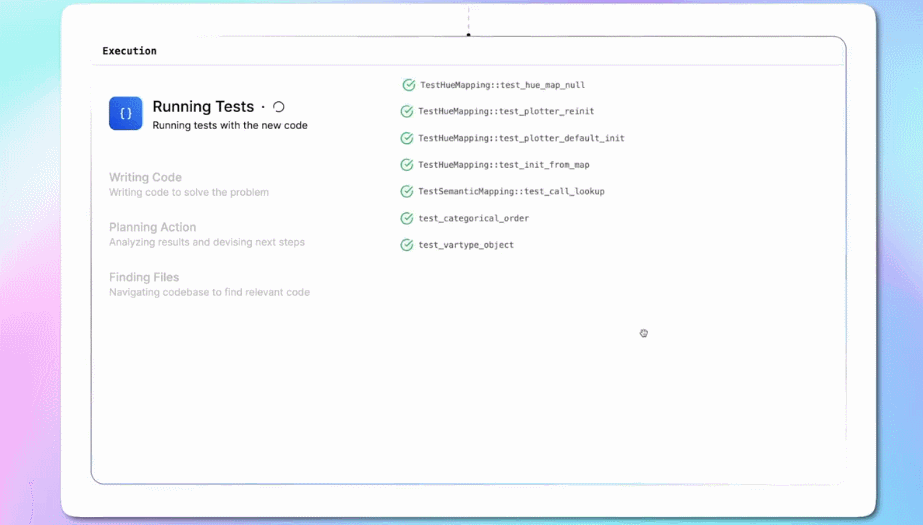Click the Execution panel title
This screenshot has width=923, height=525.
tap(129, 51)
